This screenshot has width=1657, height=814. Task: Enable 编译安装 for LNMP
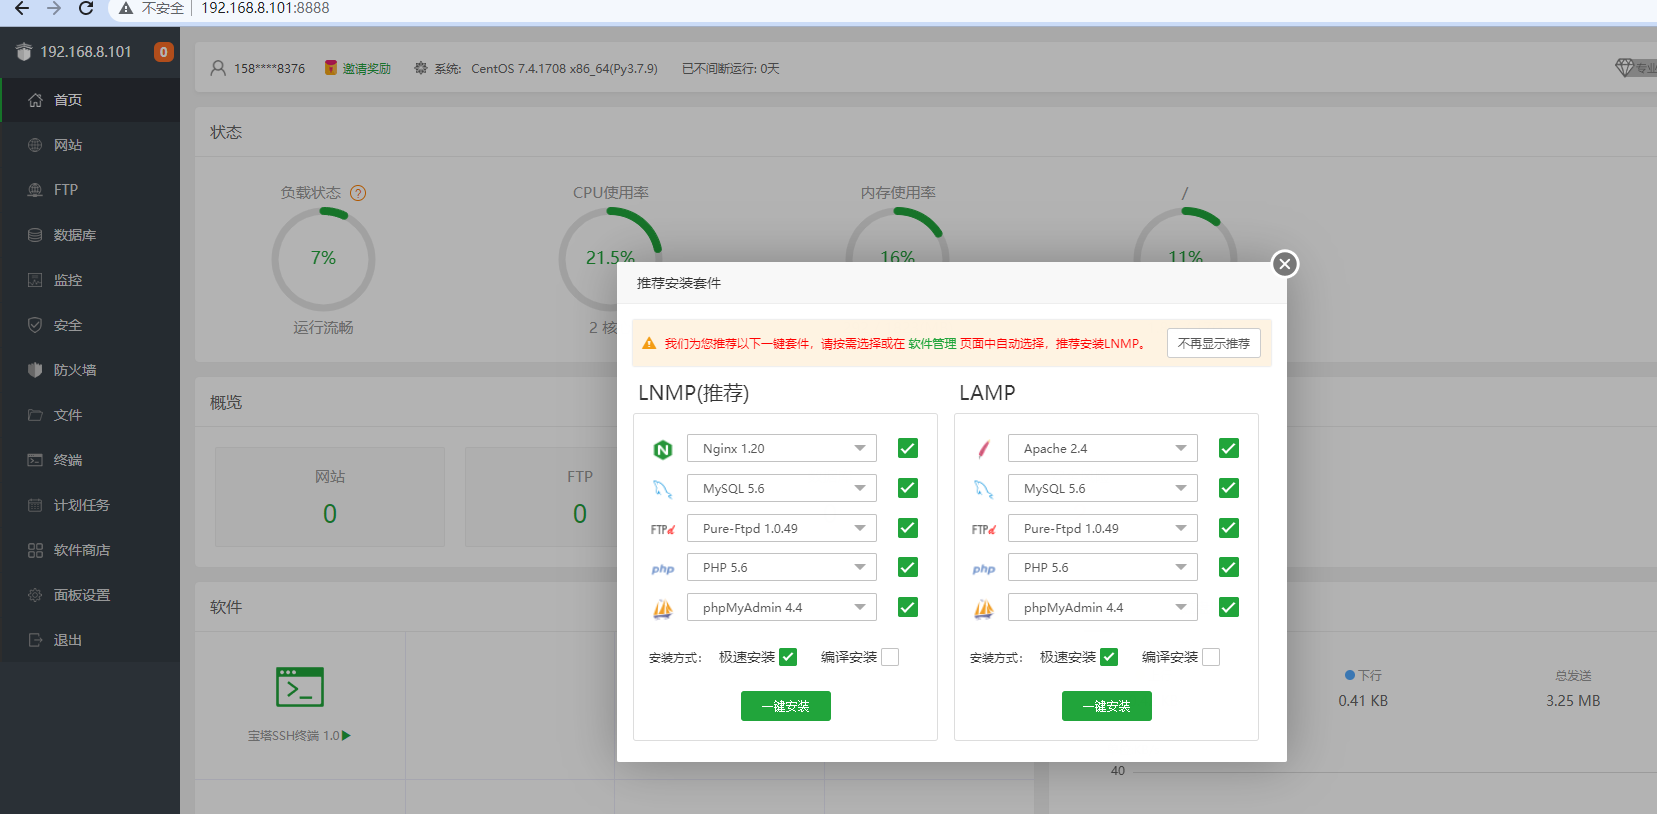tap(890, 657)
